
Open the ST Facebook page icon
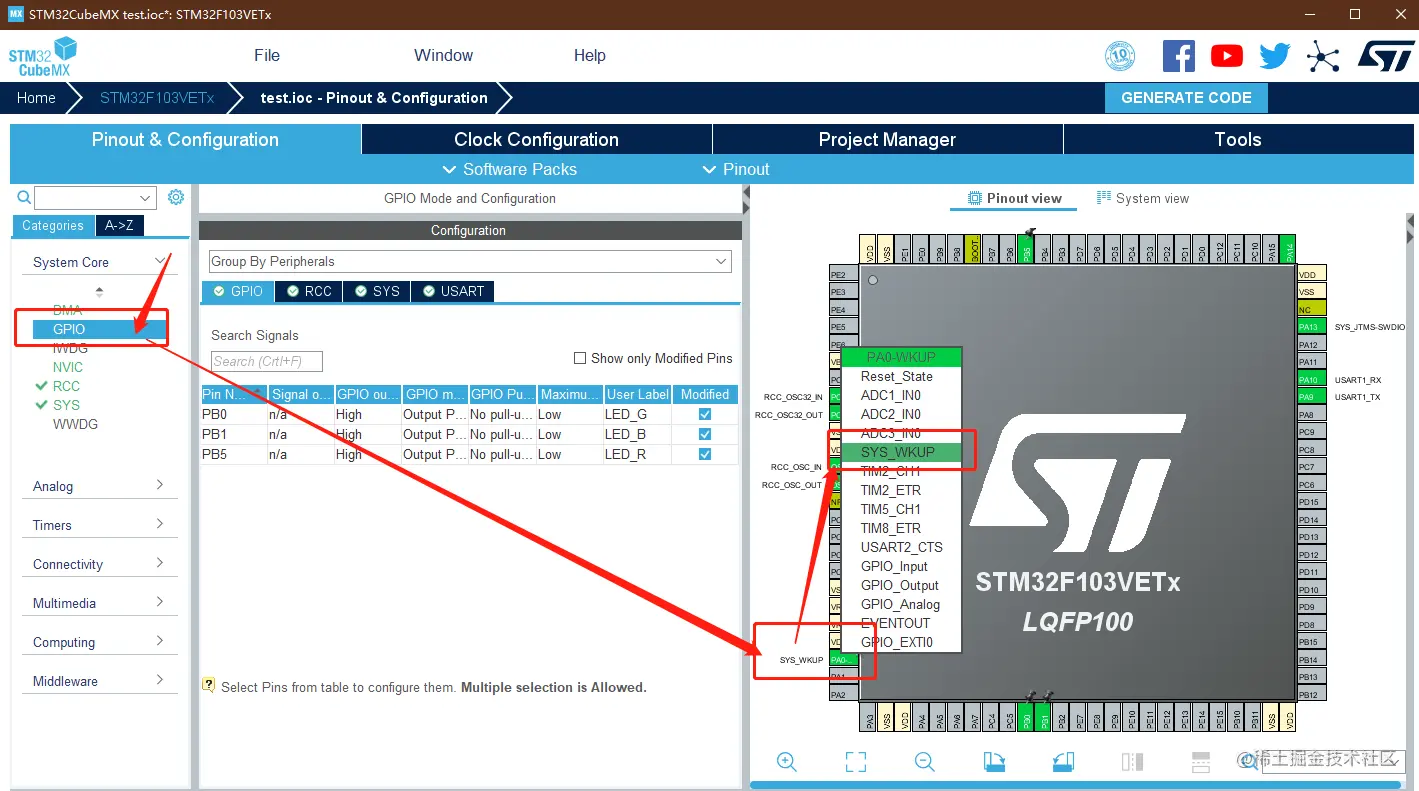click(x=1179, y=55)
